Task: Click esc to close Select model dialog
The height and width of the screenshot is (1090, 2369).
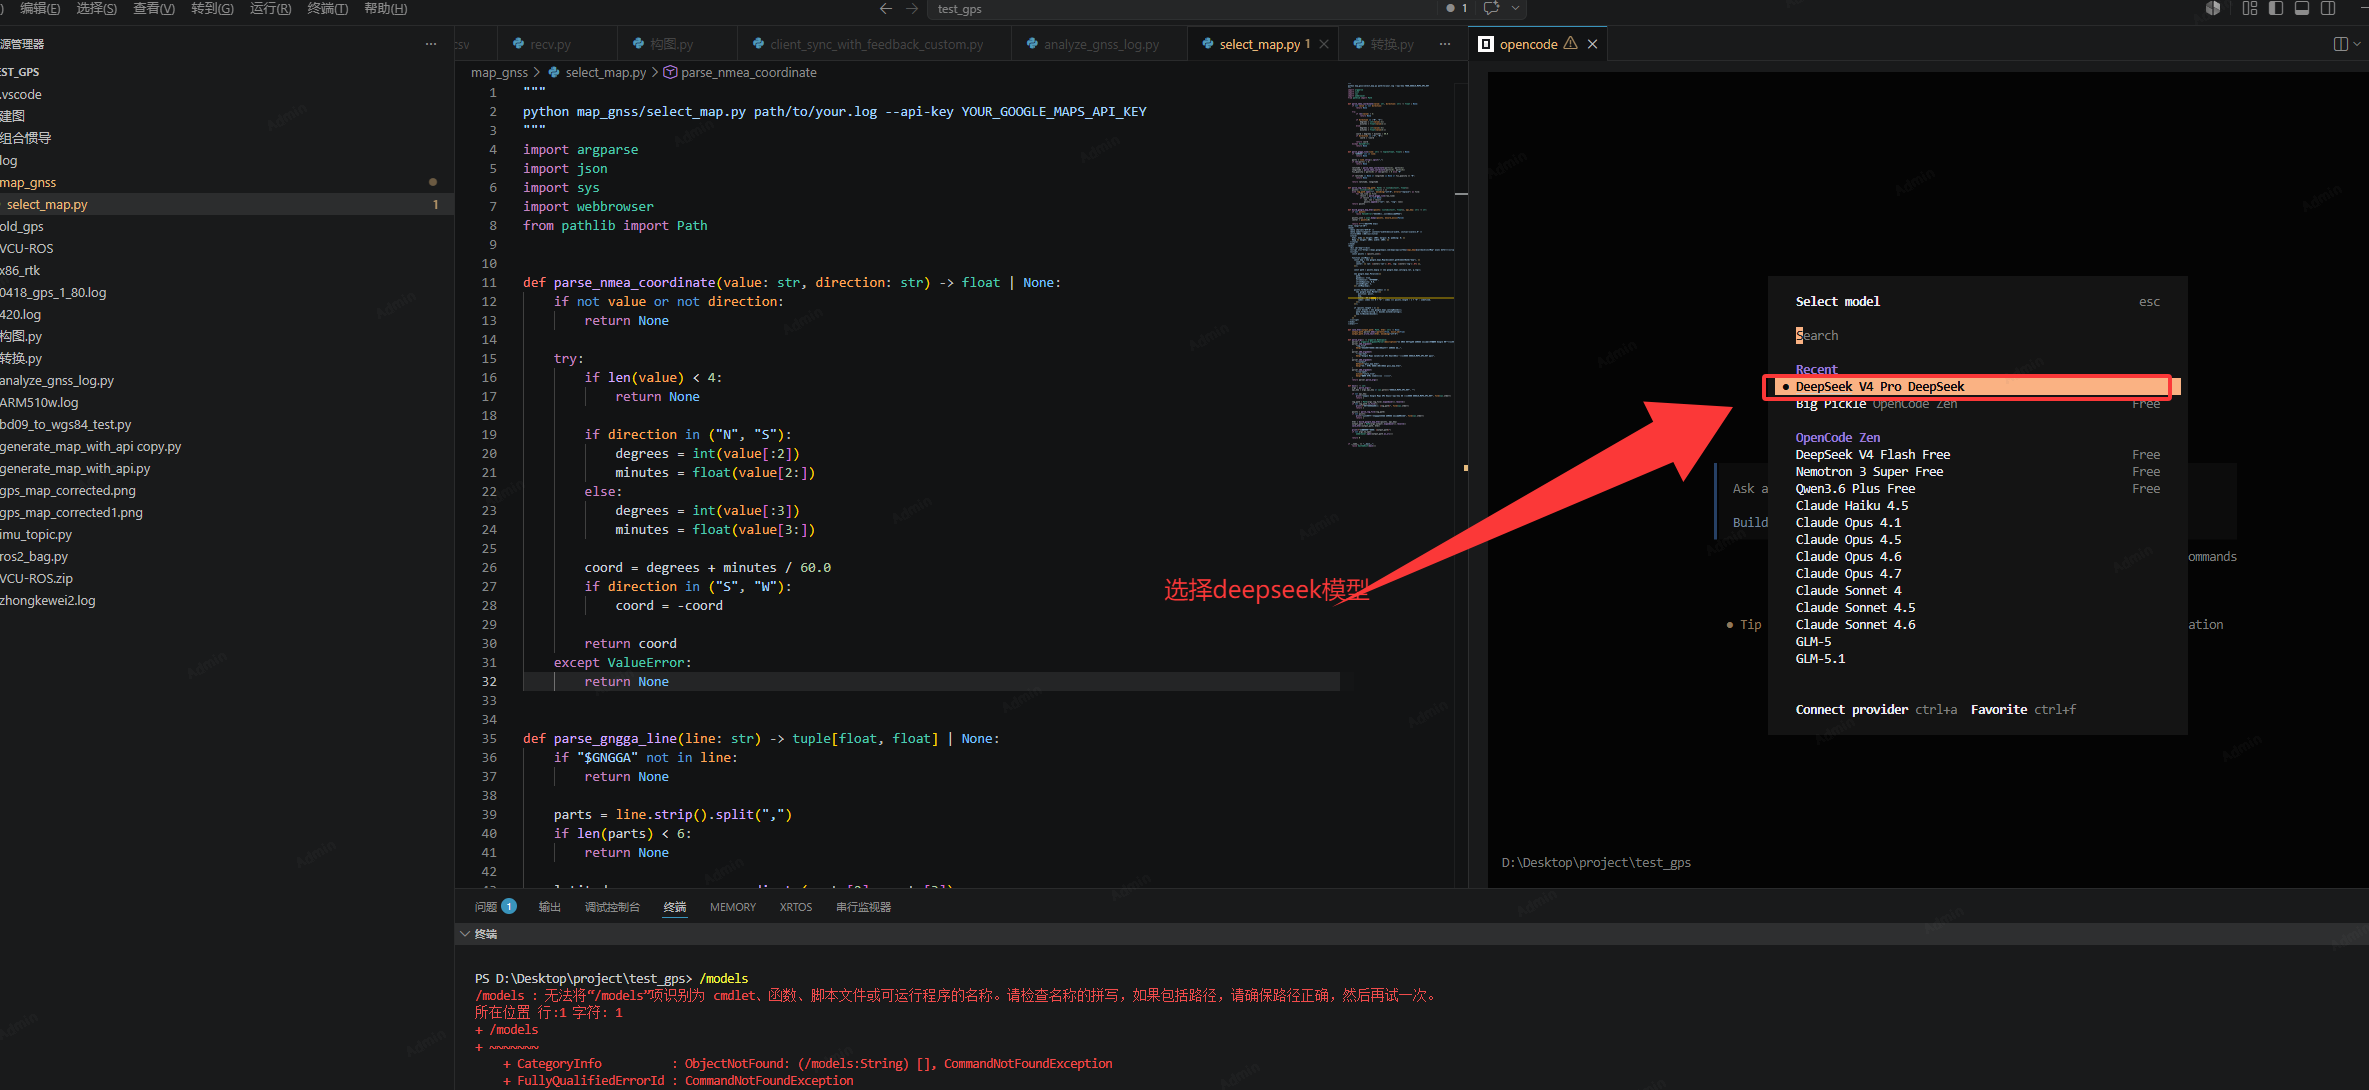Action: coord(2149,301)
